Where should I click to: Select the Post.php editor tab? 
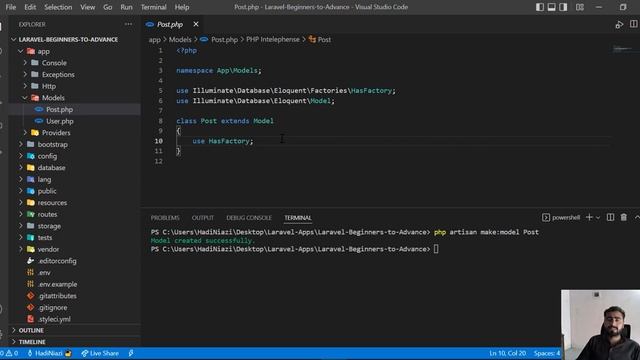pos(170,24)
